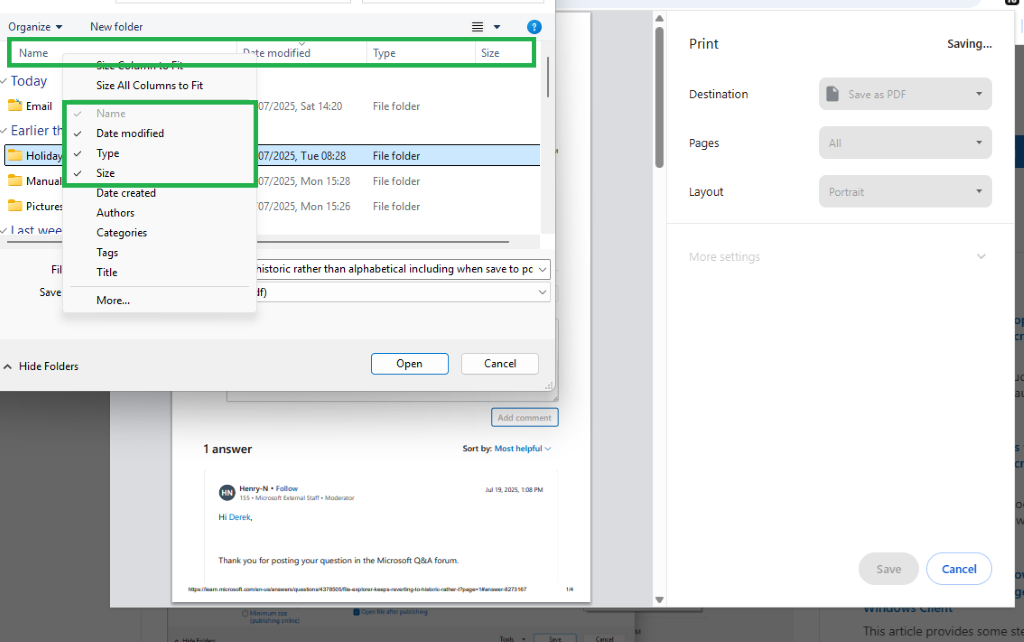Open the Save as type dropdown

tap(541, 292)
